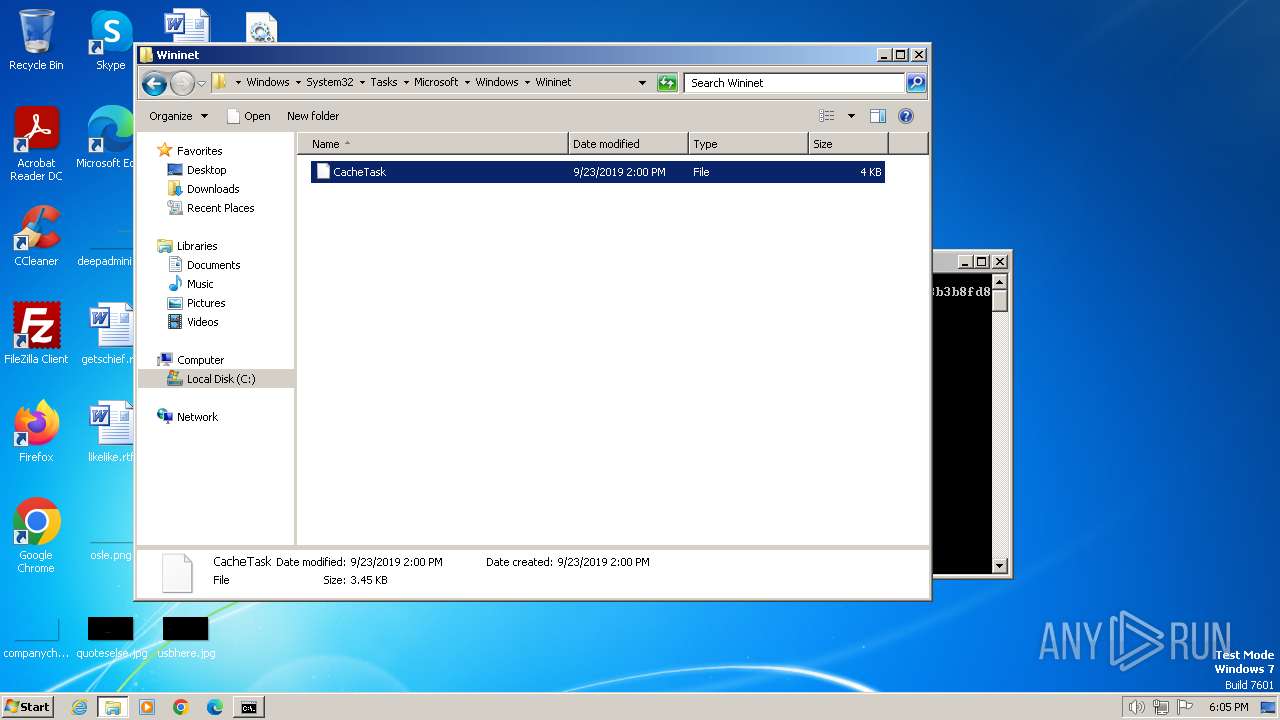Click console window scrollbar down arrow
This screenshot has height=720, width=1280.
point(999,566)
